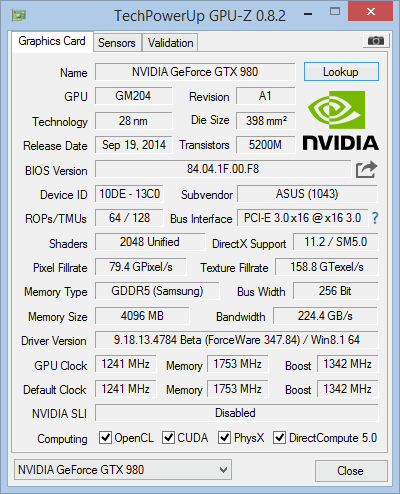Click the Default Clock field 1241 MHz
400x494 pixels.
(x=126, y=389)
